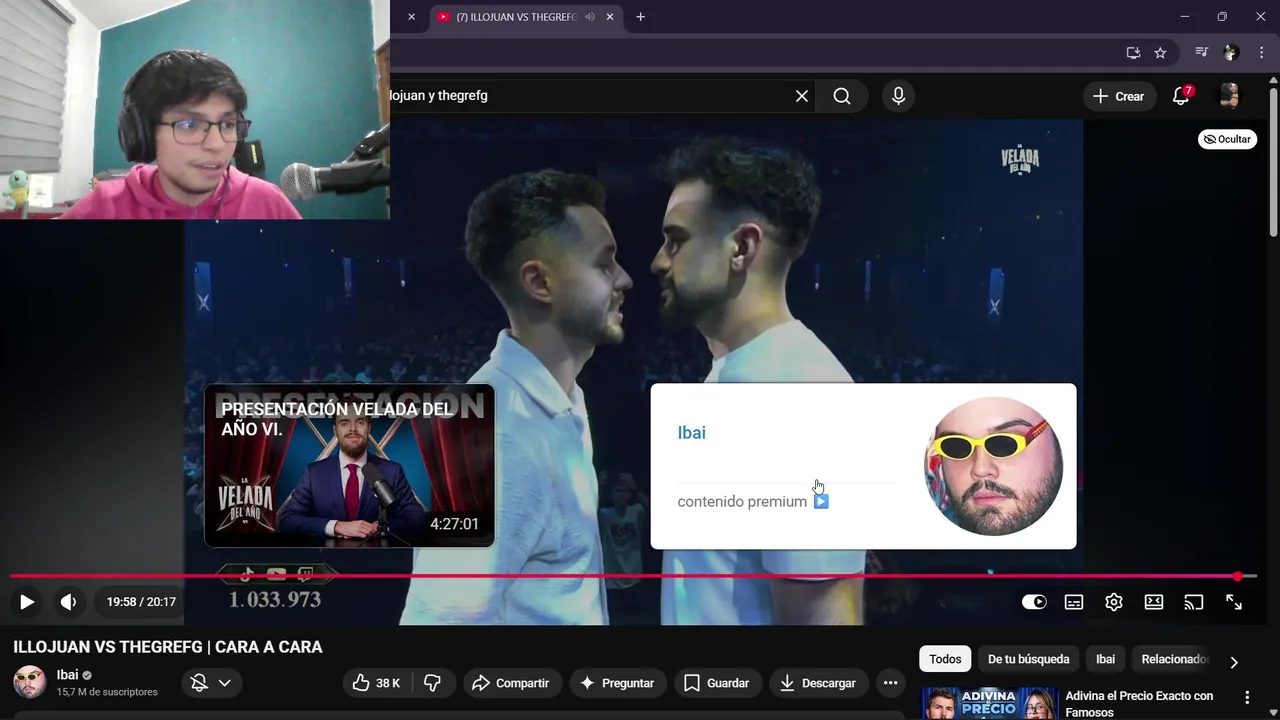Click Ibai round avatar in end card
The width and height of the screenshot is (1280, 720).
pos(993,466)
